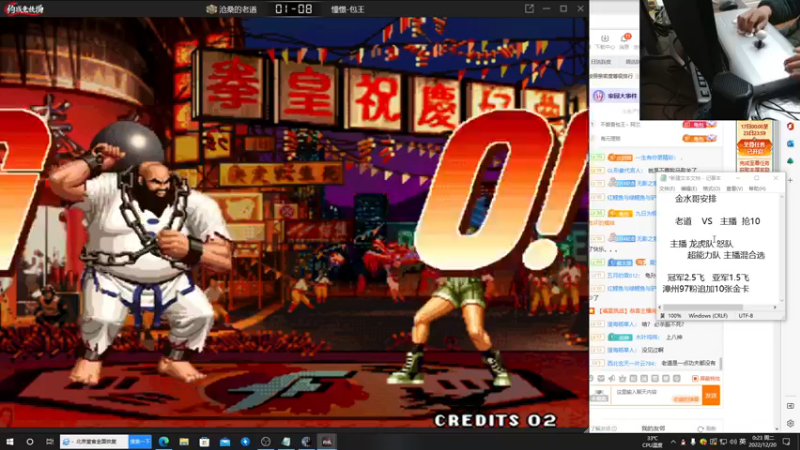Viewport: 800px width, 450px height.
Task: Open Notepad's 帮助(H) Help menu
Action: tap(757, 189)
